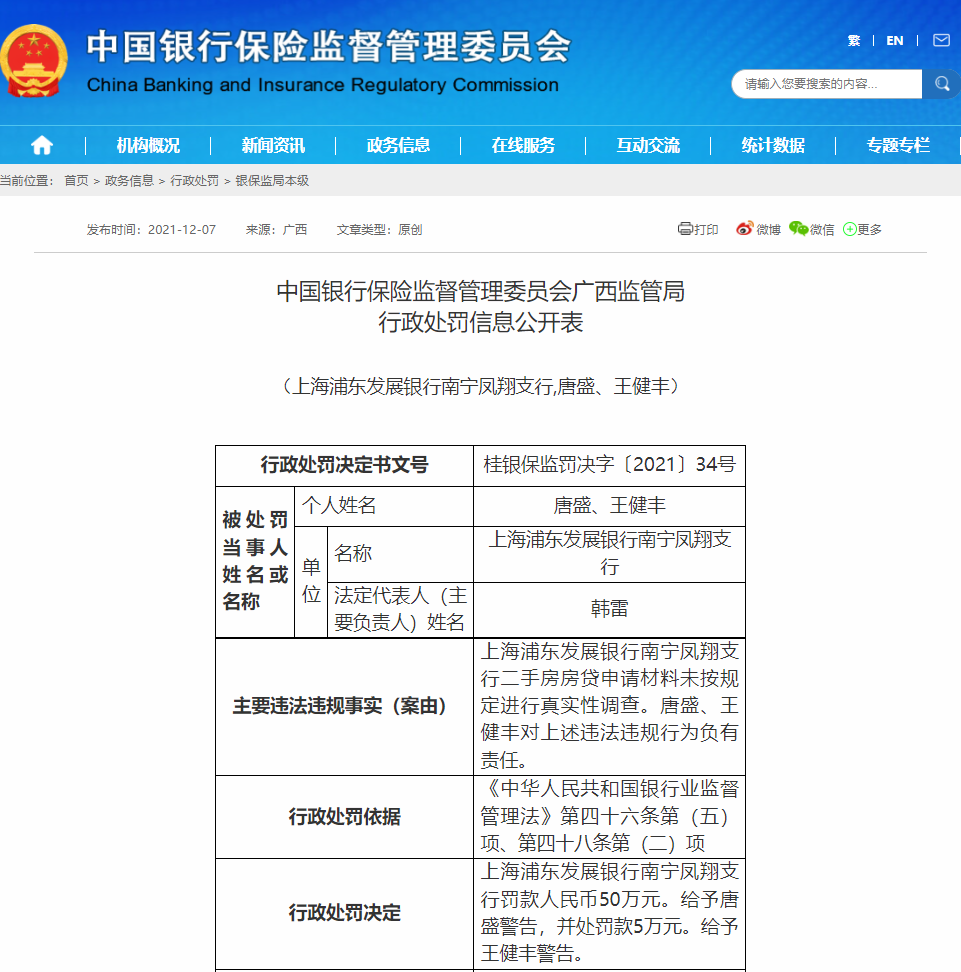Go to 银保监局本级 in breadcrumb
Image resolution: width=961 pixels, height=972 pixels.
pyautogui.click(x=272, y=180)
